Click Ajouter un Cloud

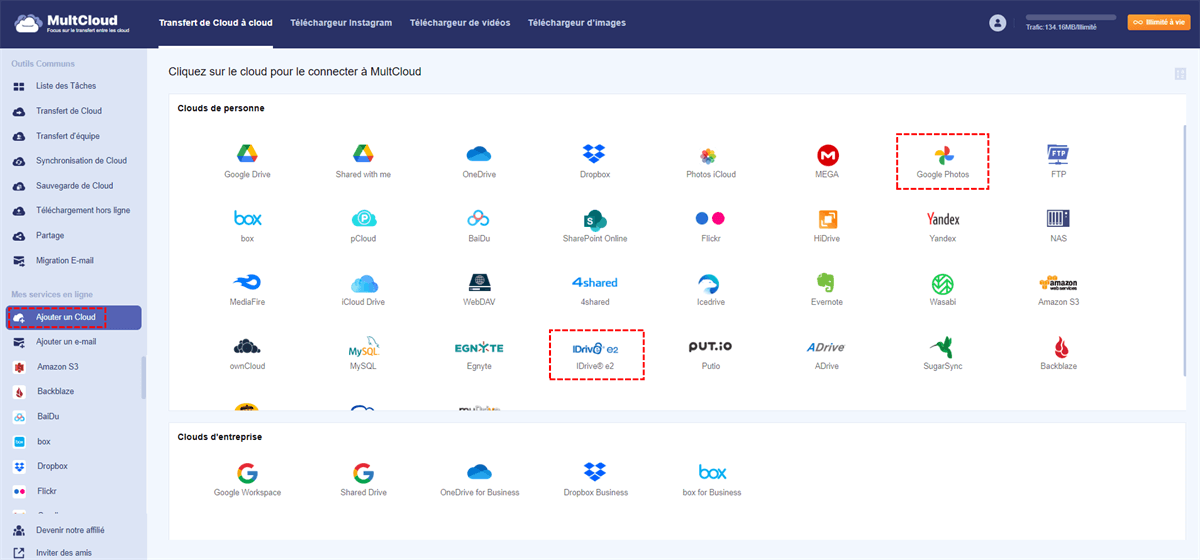(73, 317)
